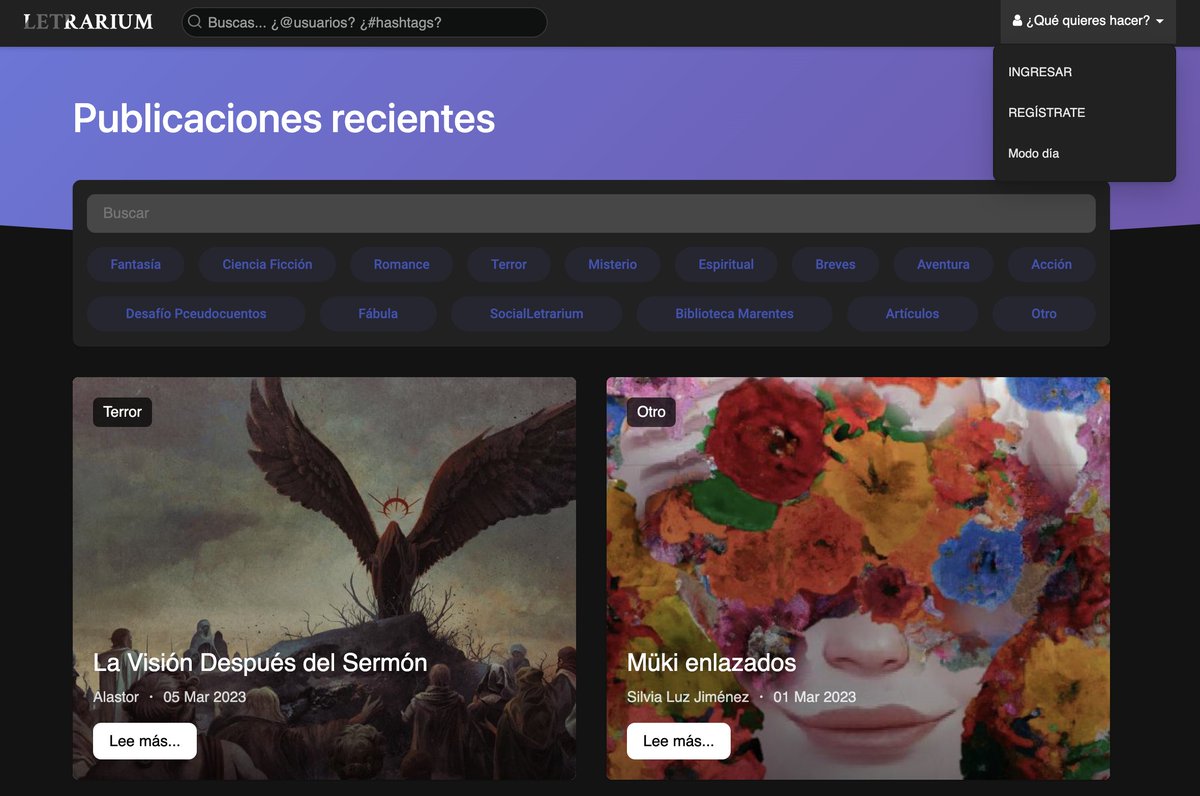The image size is (1200, 796).
Task: Toggle Modo día theme
Action: tap(1032, 153)
